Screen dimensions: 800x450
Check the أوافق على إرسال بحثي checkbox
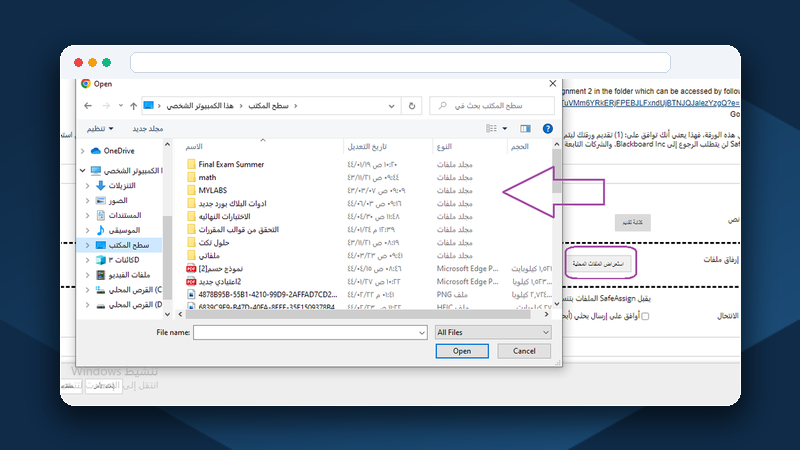pos(645,316)
